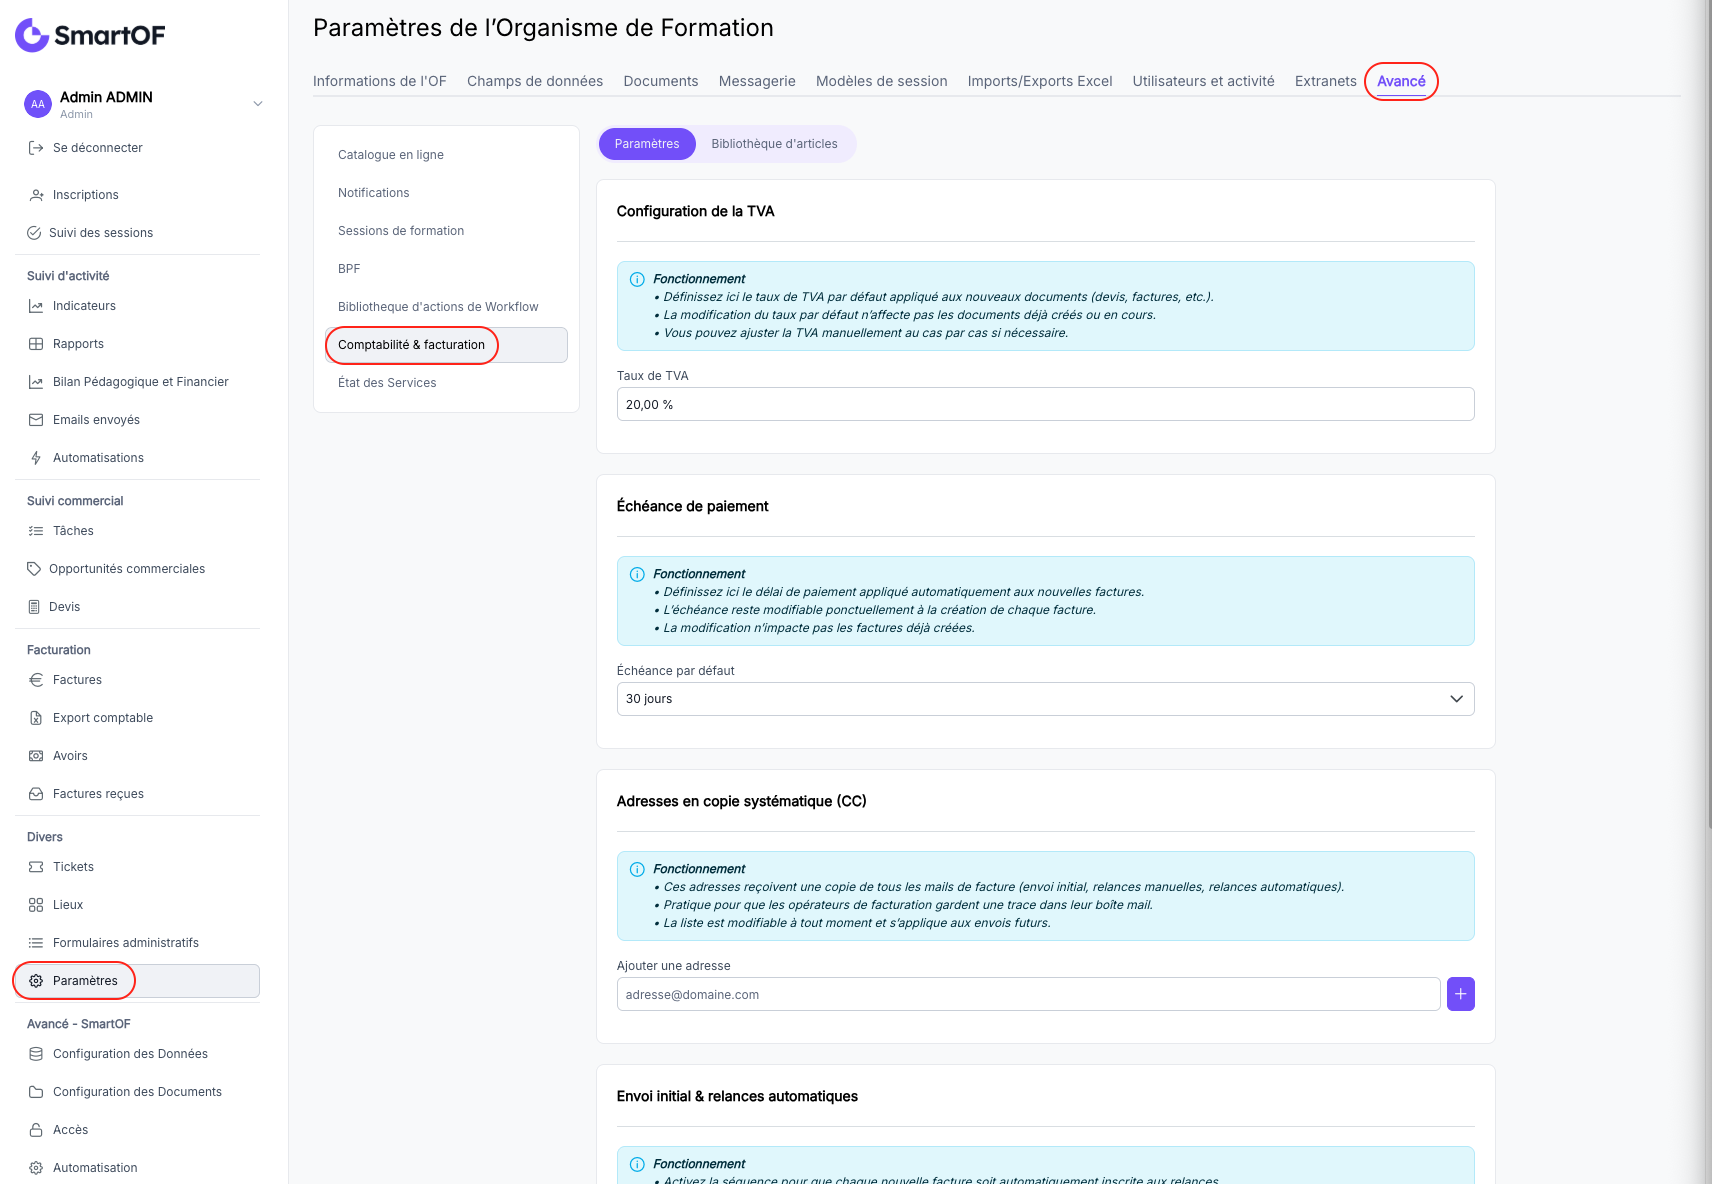Click the plus button to add CC address

click(1461, 994)
